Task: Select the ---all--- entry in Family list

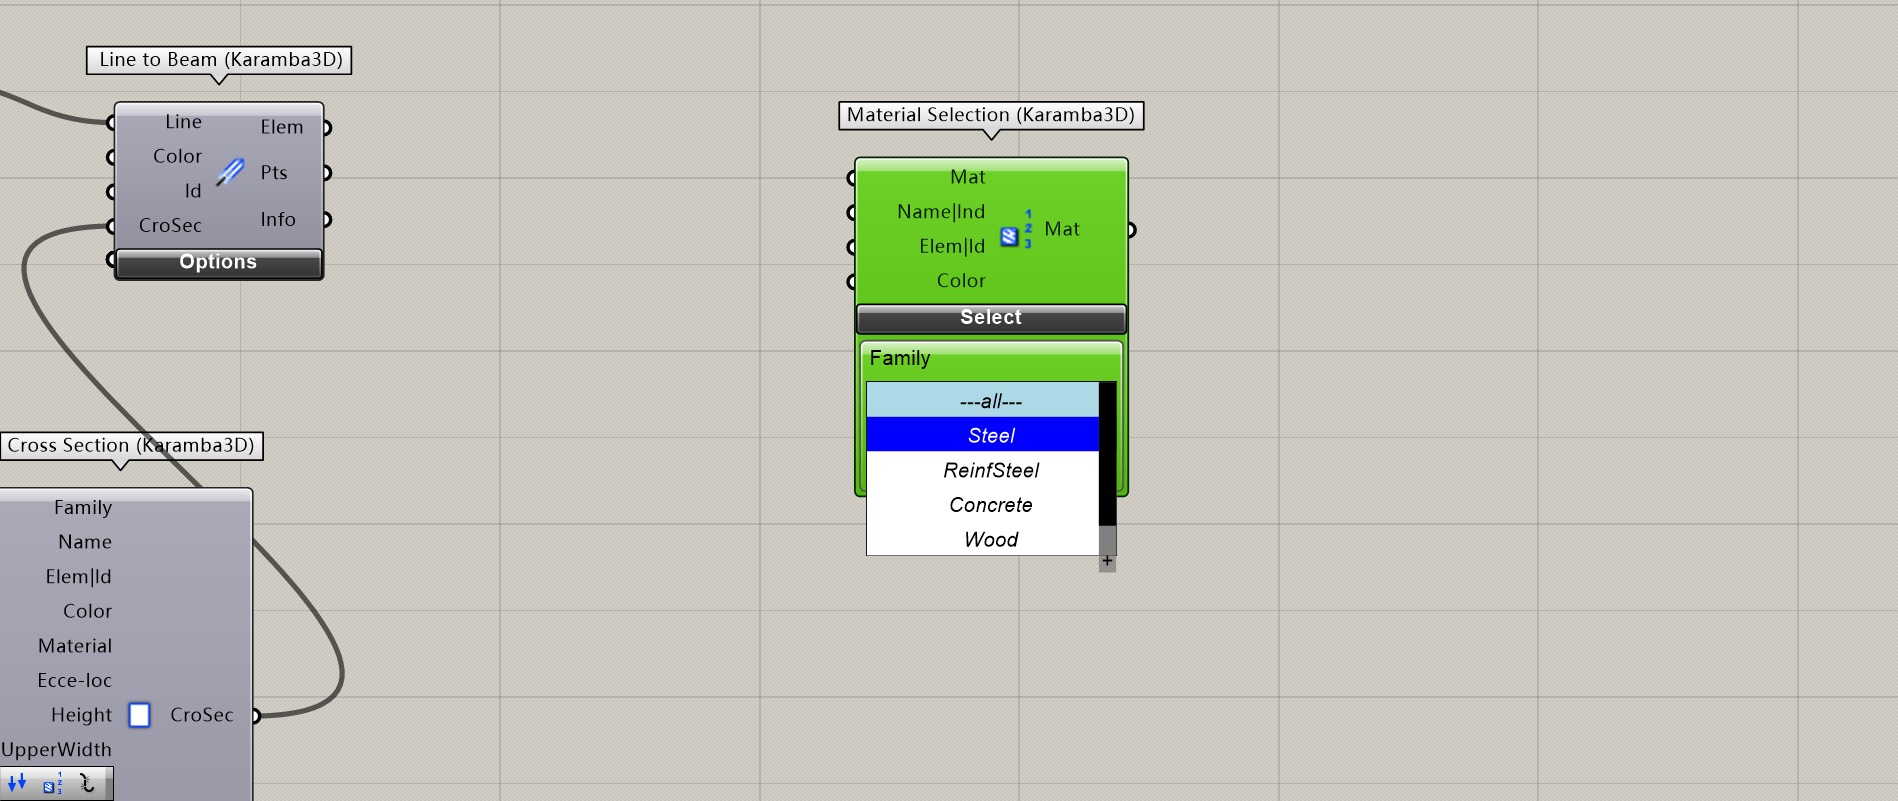Action: pyautogui.click(x=982, y=401)
